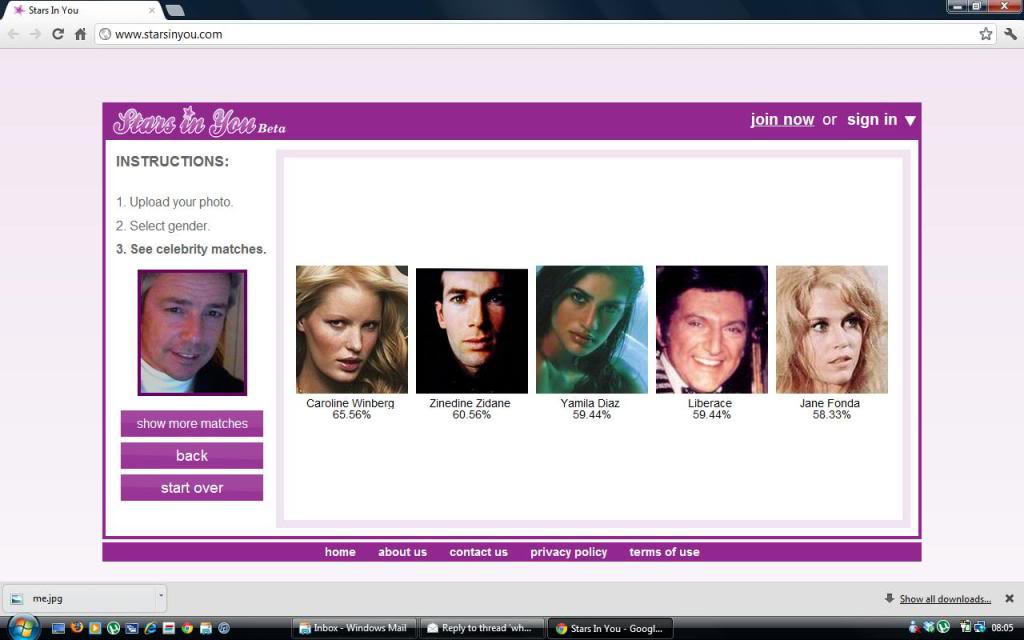Image resolution: width=1024 pixels, height=640 pixels.
Task: Click Show all downloads link
Action: [945, 599]
